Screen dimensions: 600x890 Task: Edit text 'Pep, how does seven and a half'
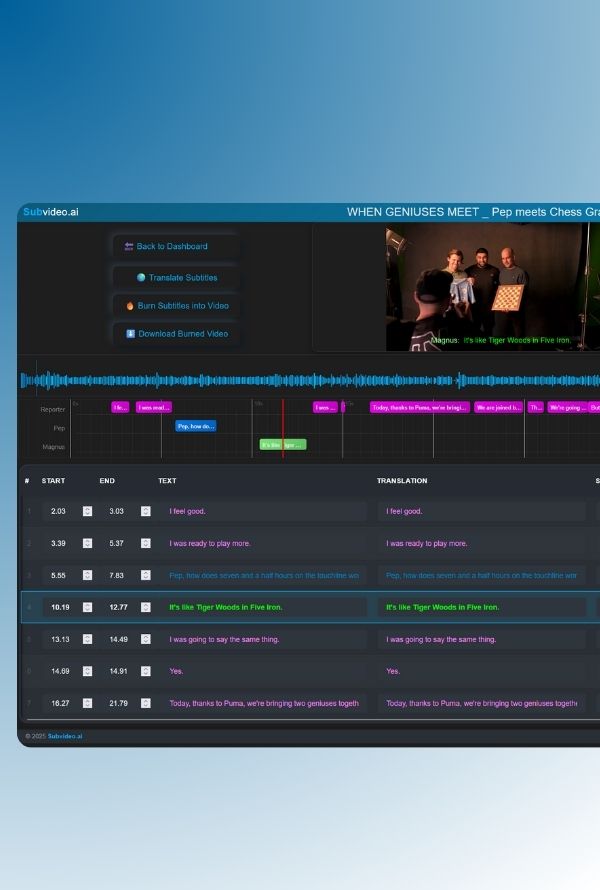264,575
